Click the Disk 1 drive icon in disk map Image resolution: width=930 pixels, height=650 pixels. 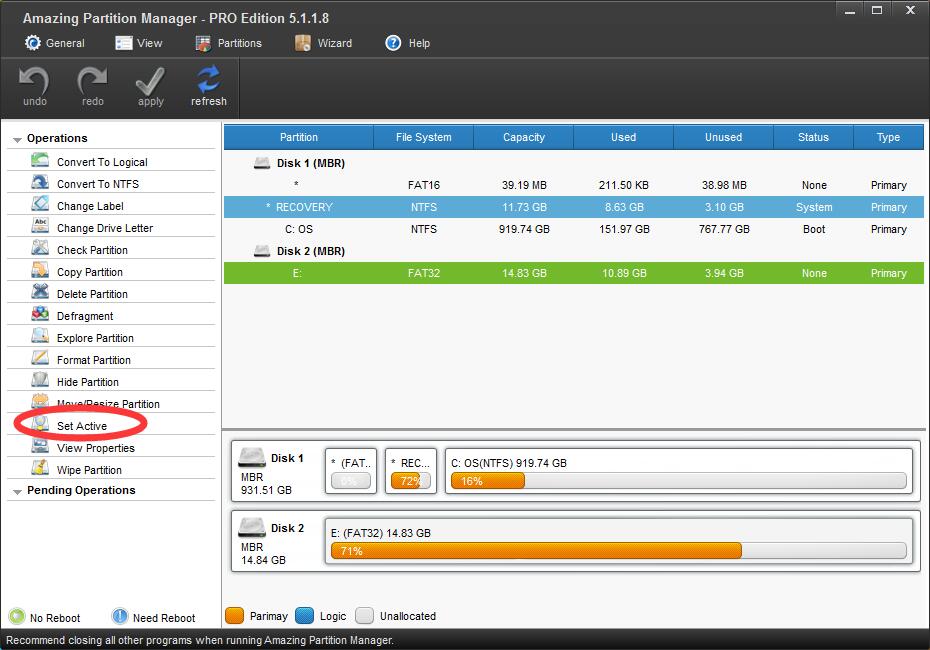251,458
